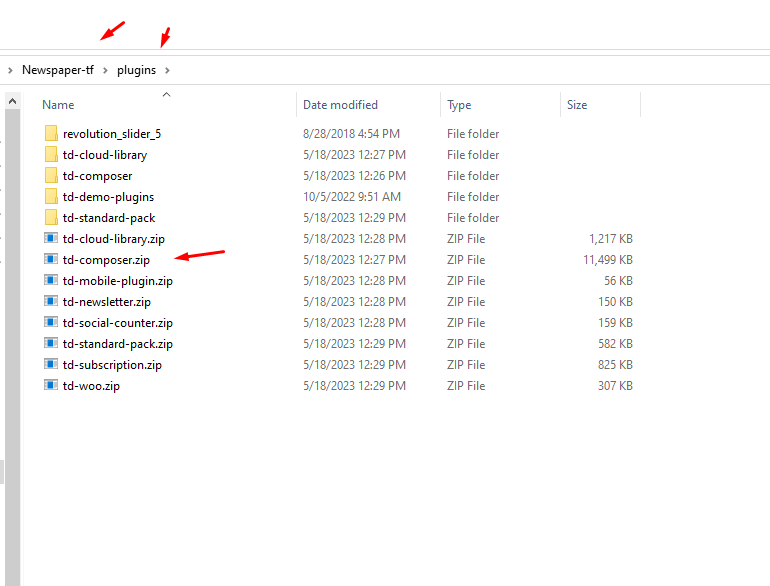This screenshot has height=586, width=770.
Task: Expand the chevron before Newspaper-tf breadcrumb
Action: 10,70
